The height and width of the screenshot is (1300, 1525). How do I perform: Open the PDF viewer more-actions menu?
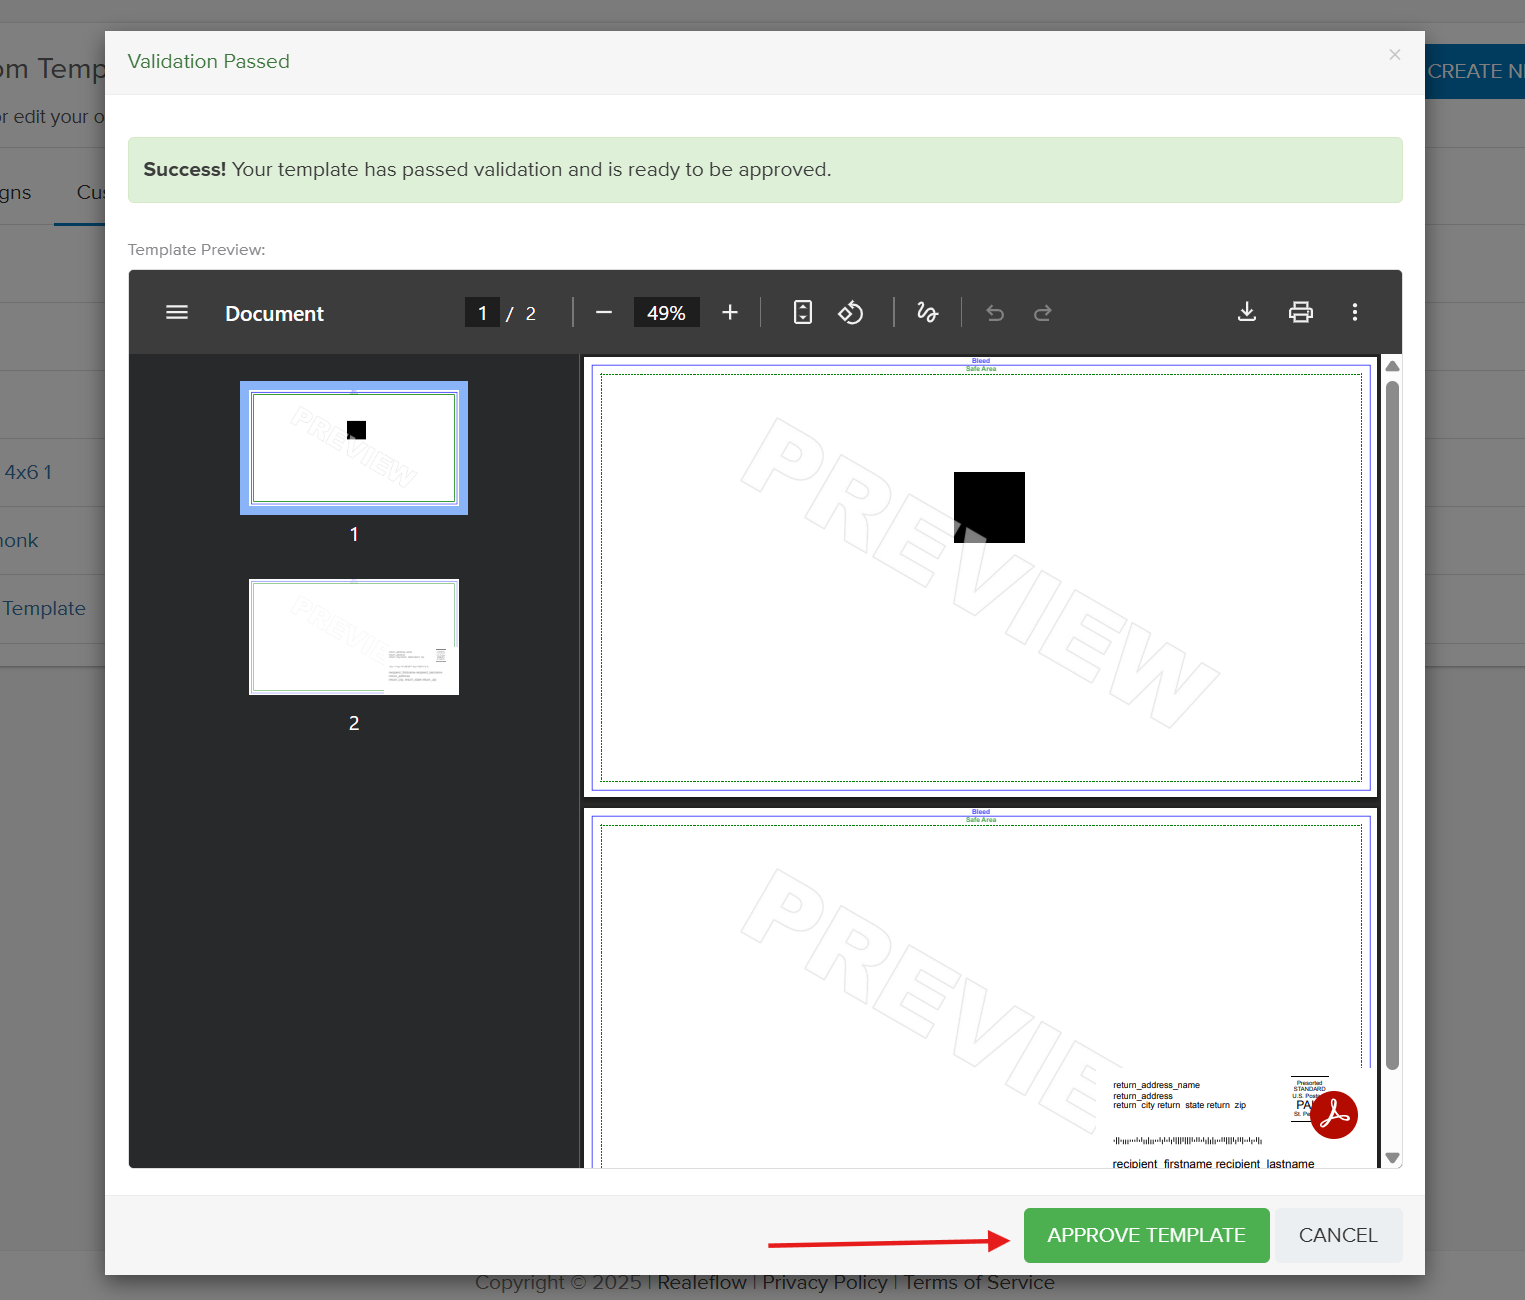click(x=1355, y=313)
